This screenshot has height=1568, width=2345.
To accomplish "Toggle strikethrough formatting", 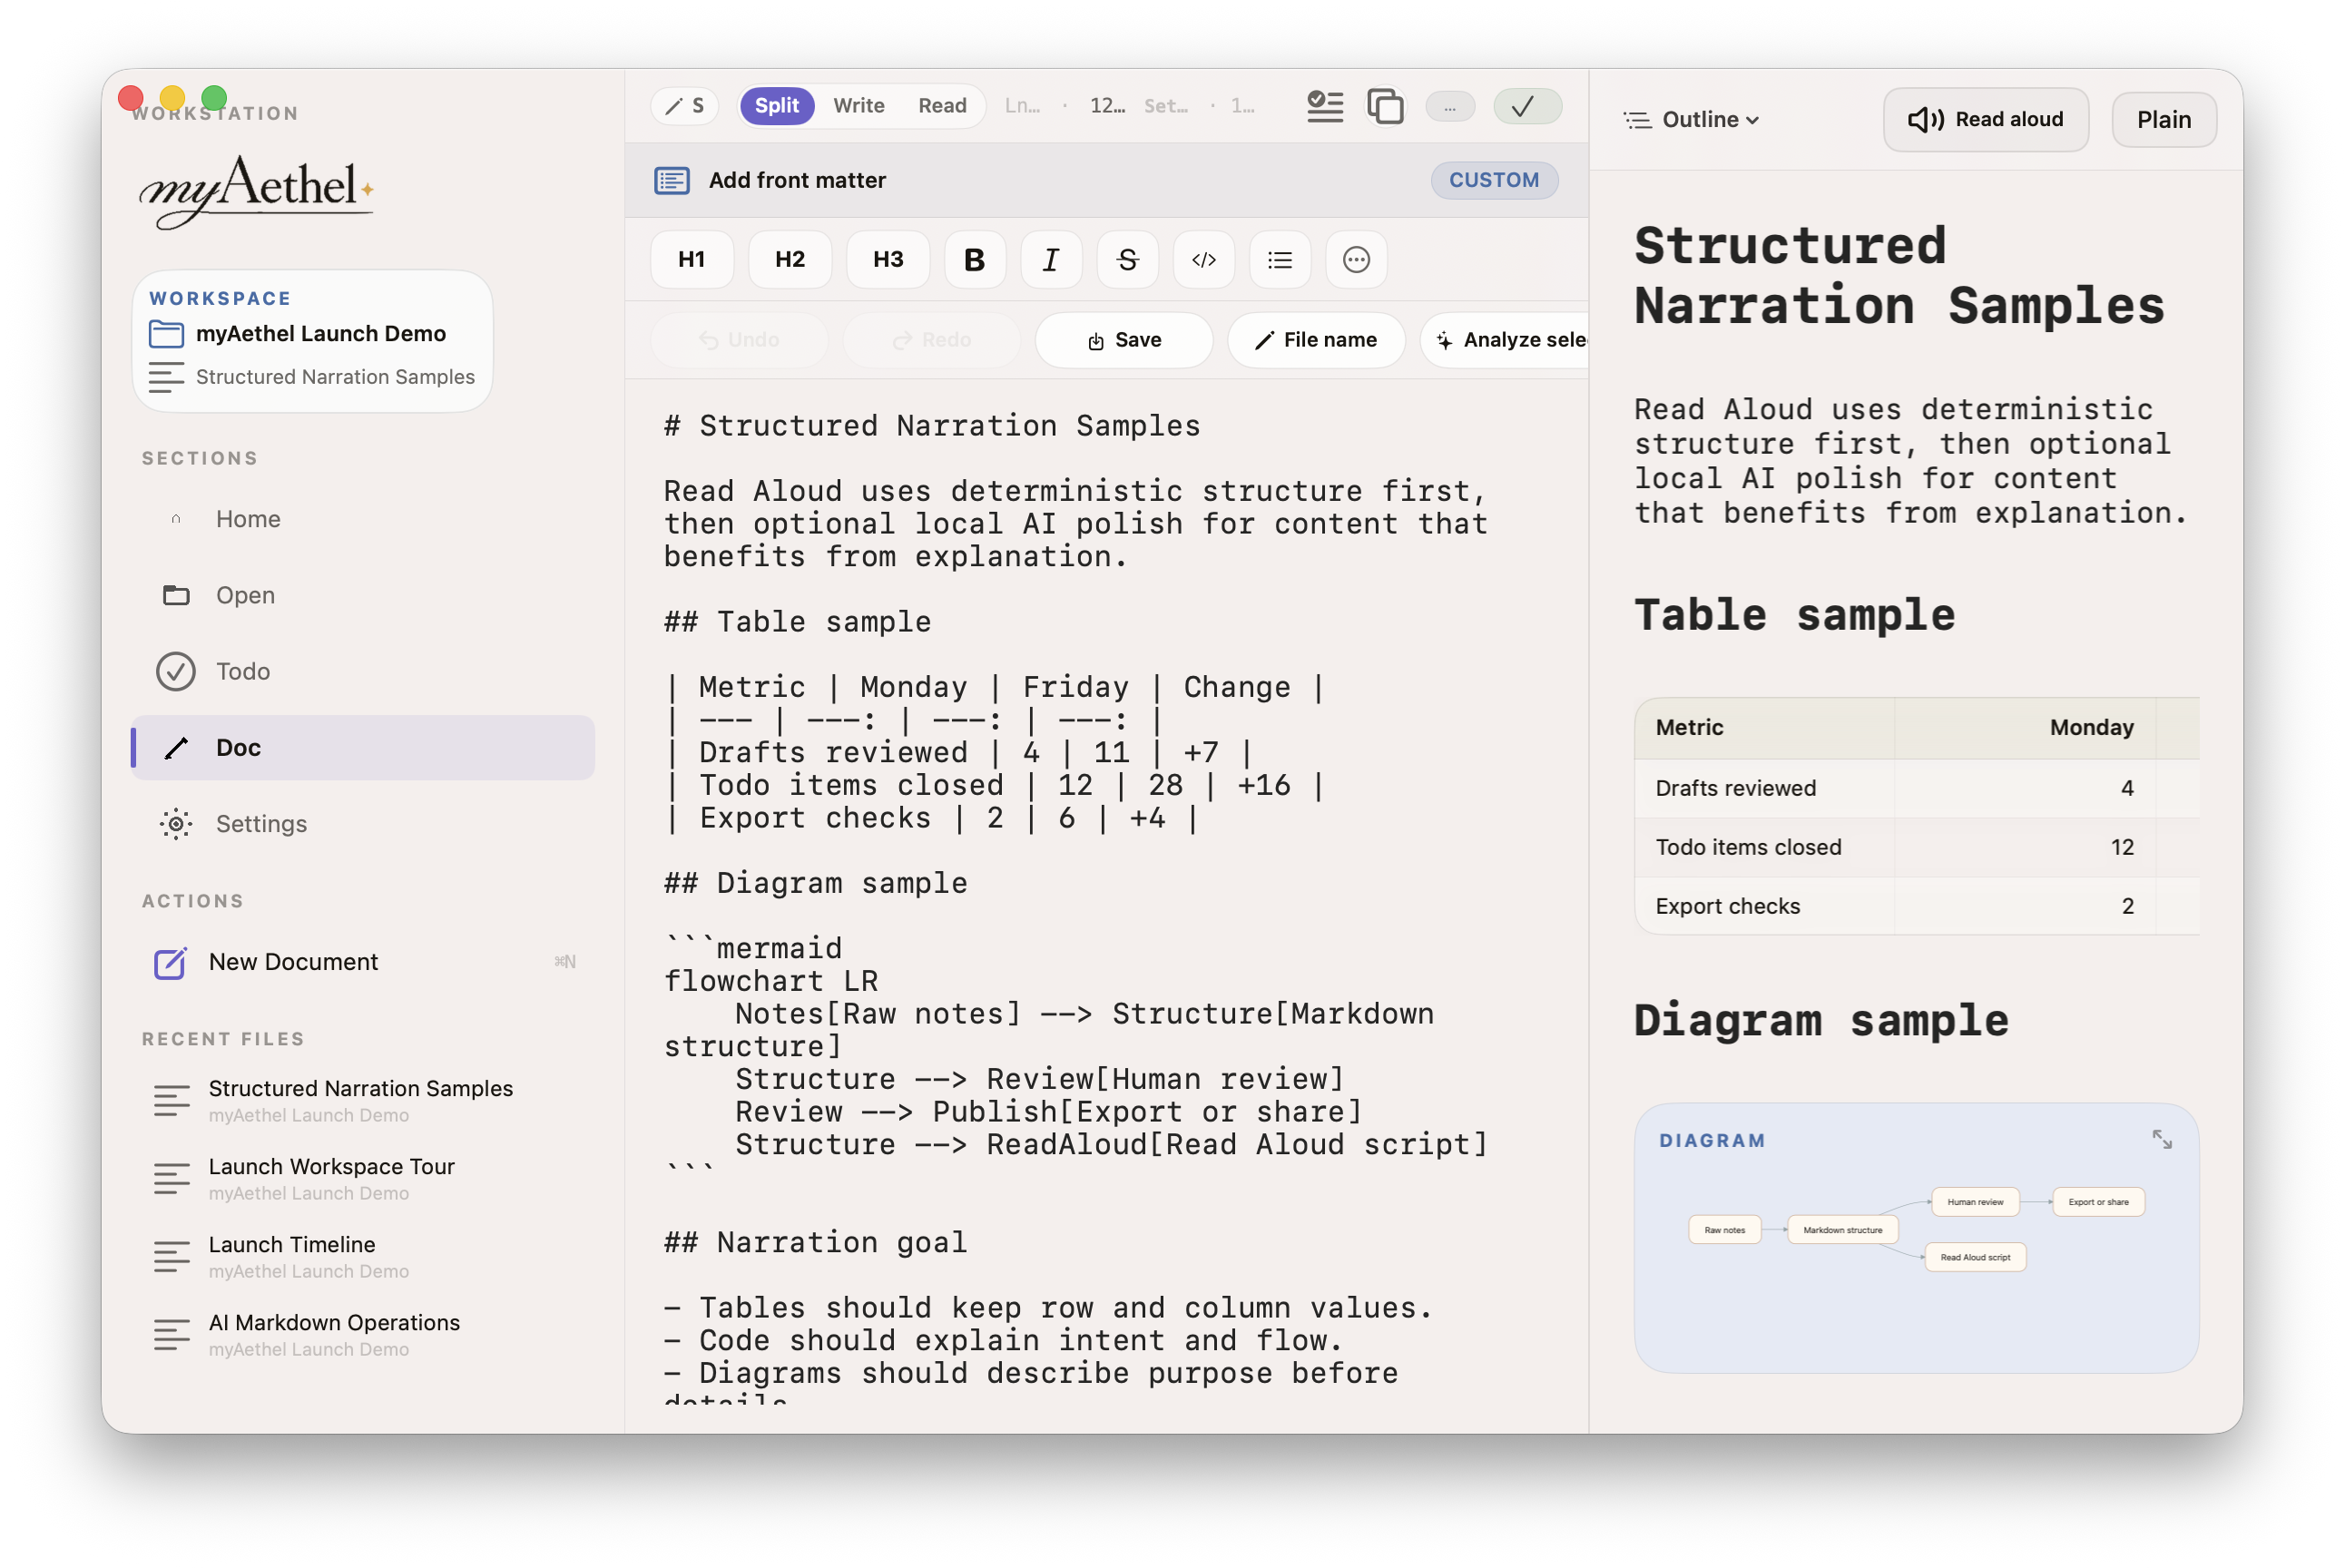I will pos(1127,260).
